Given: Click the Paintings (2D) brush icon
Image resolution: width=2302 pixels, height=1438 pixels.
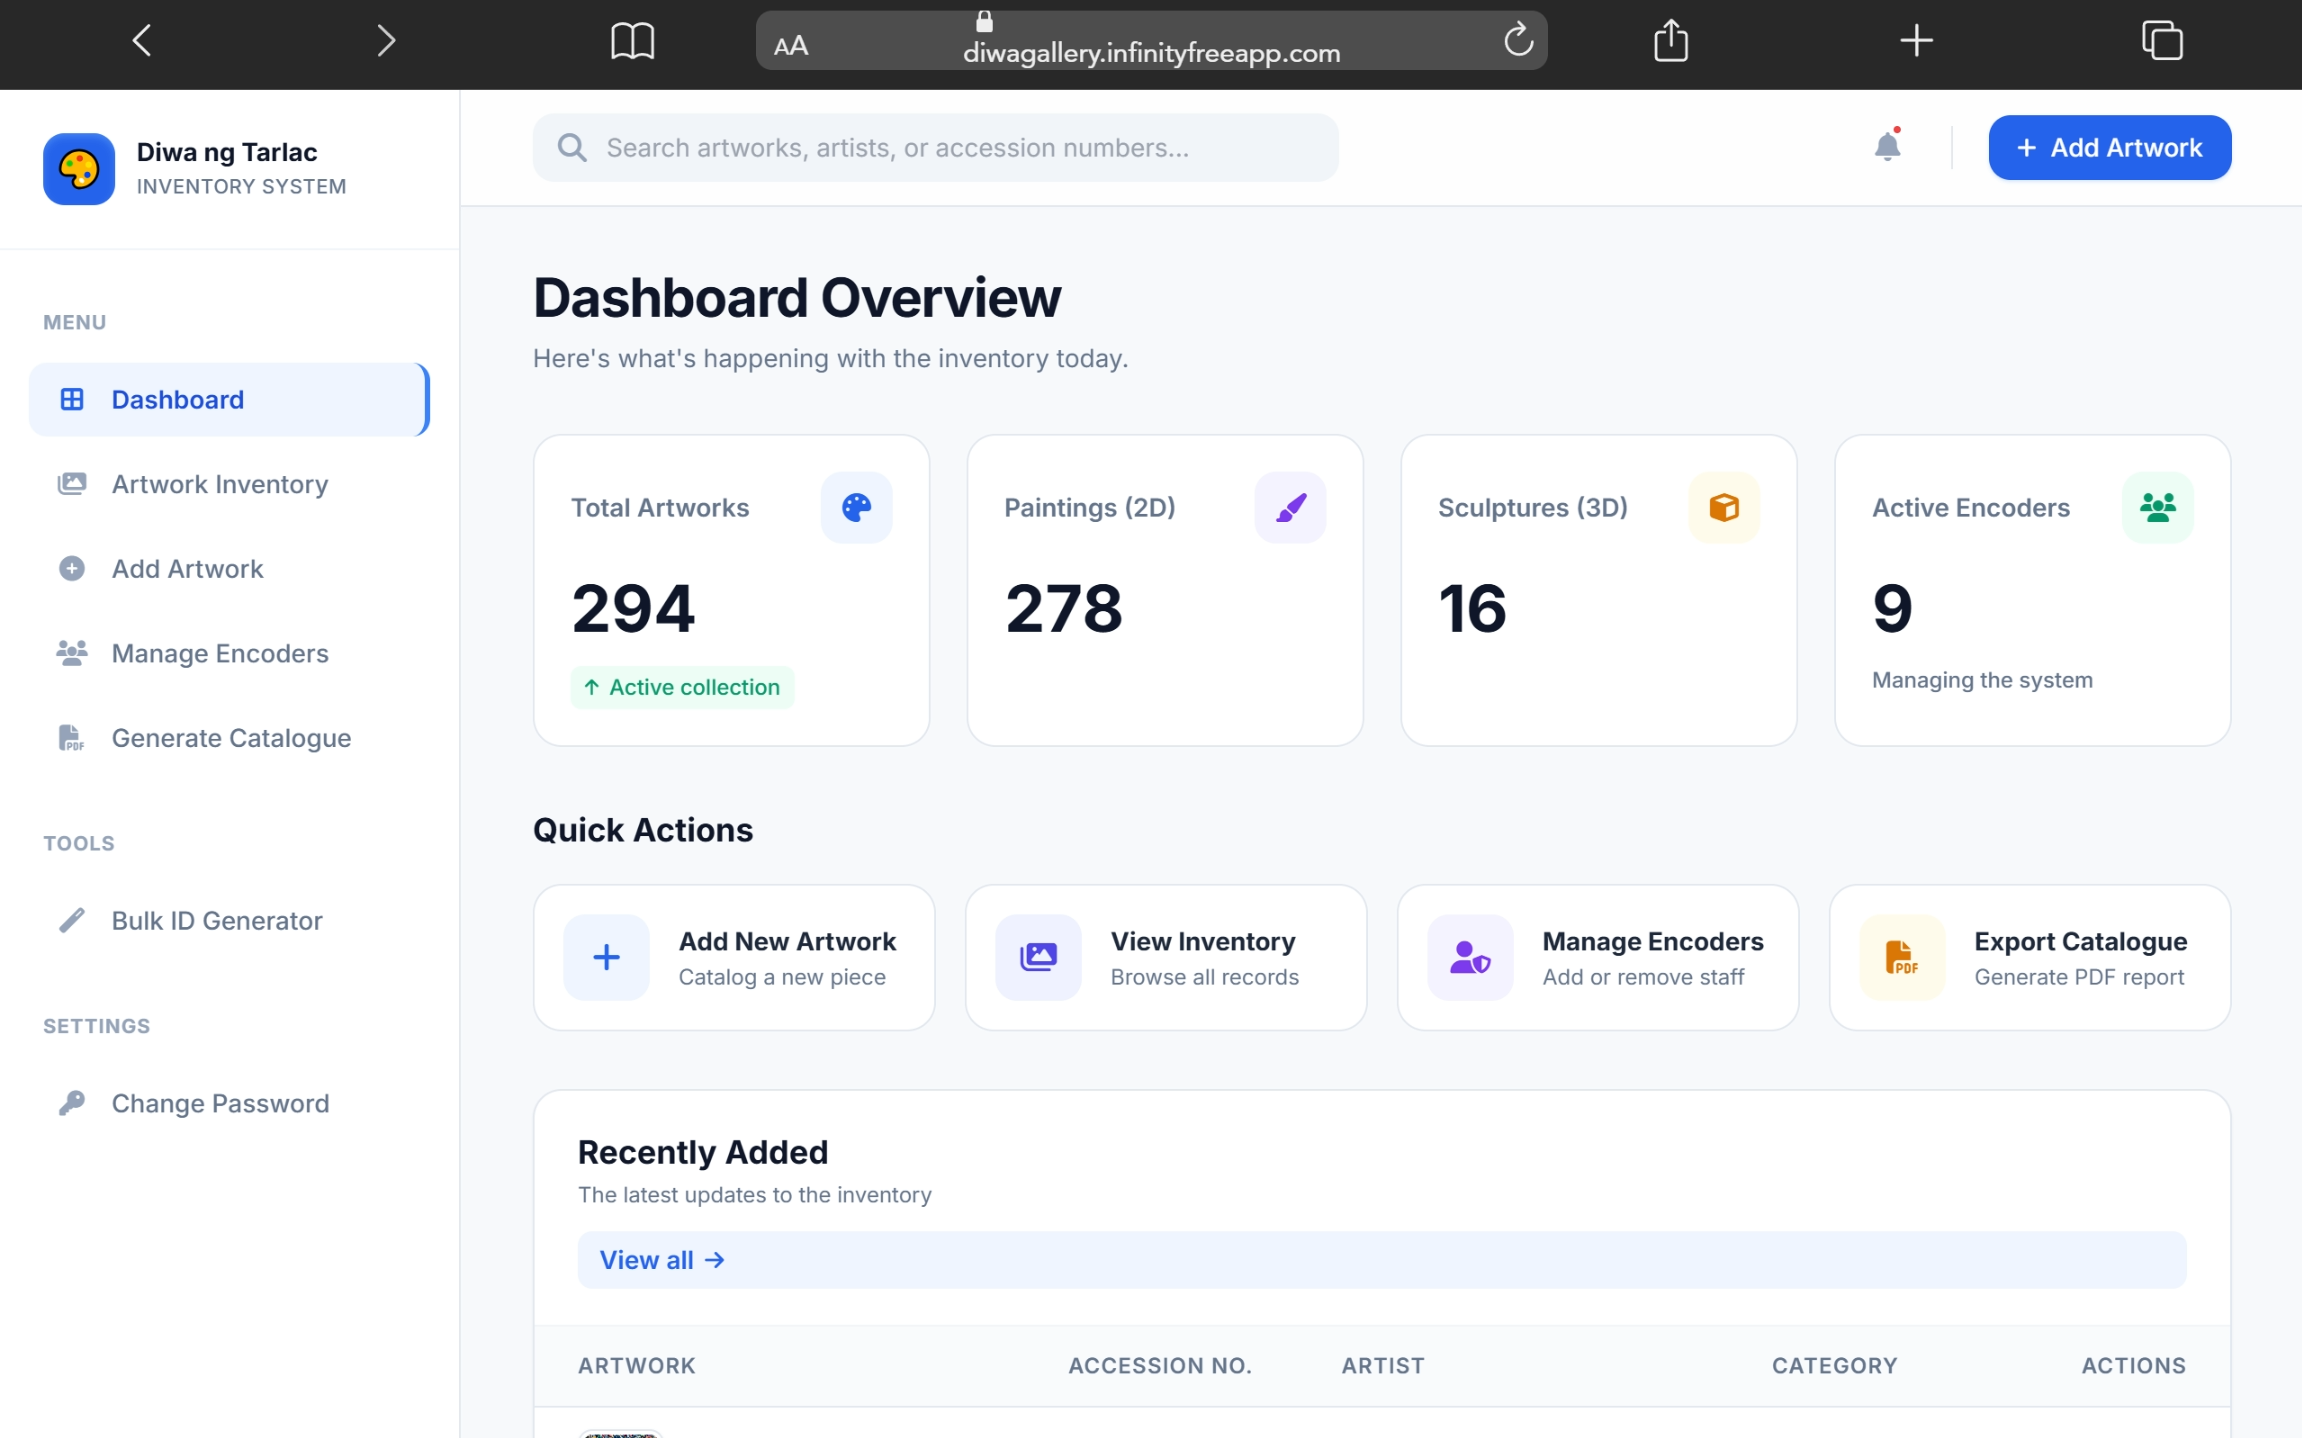Looking at the screenshot, I should click(1290, 508).
